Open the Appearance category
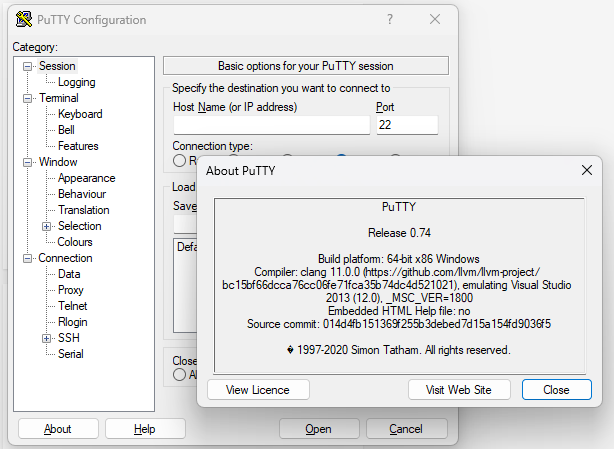 point(87,178)
